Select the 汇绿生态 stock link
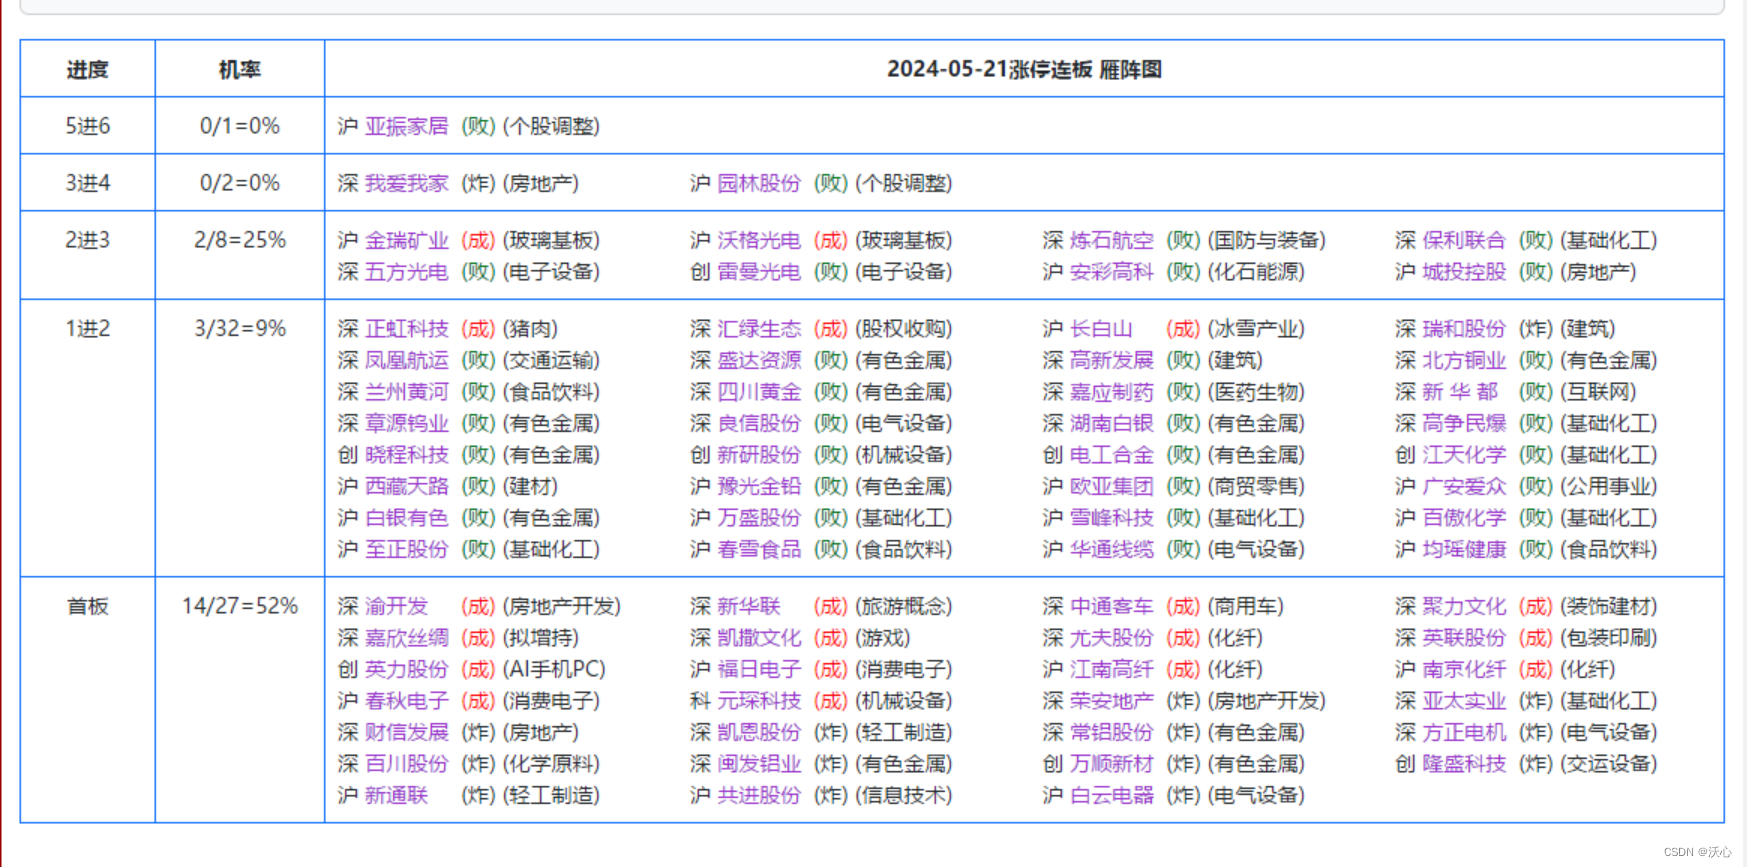Image resolution: width=1747 pixels, height=867 pixels. pos(759,329)
